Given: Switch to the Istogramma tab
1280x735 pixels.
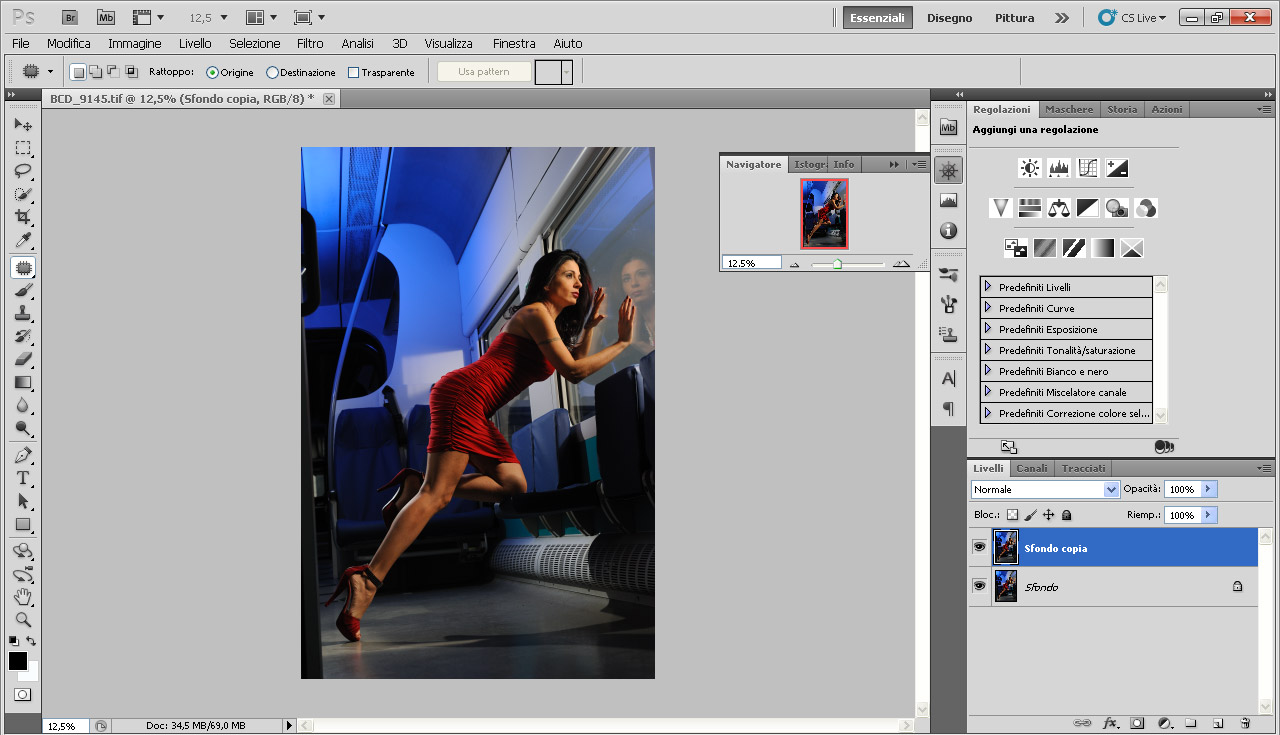Looking at the screenshot, I should (x=810, y=164).
